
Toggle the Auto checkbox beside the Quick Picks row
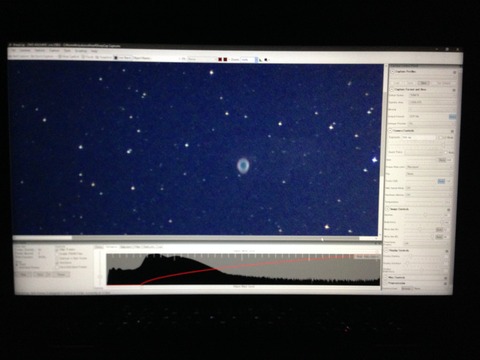446,152
